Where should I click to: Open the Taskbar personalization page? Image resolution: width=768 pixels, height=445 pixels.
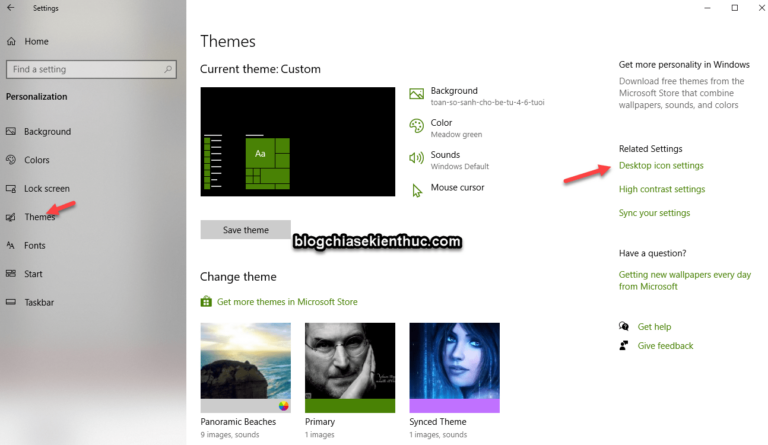click(x=38, y=302)
